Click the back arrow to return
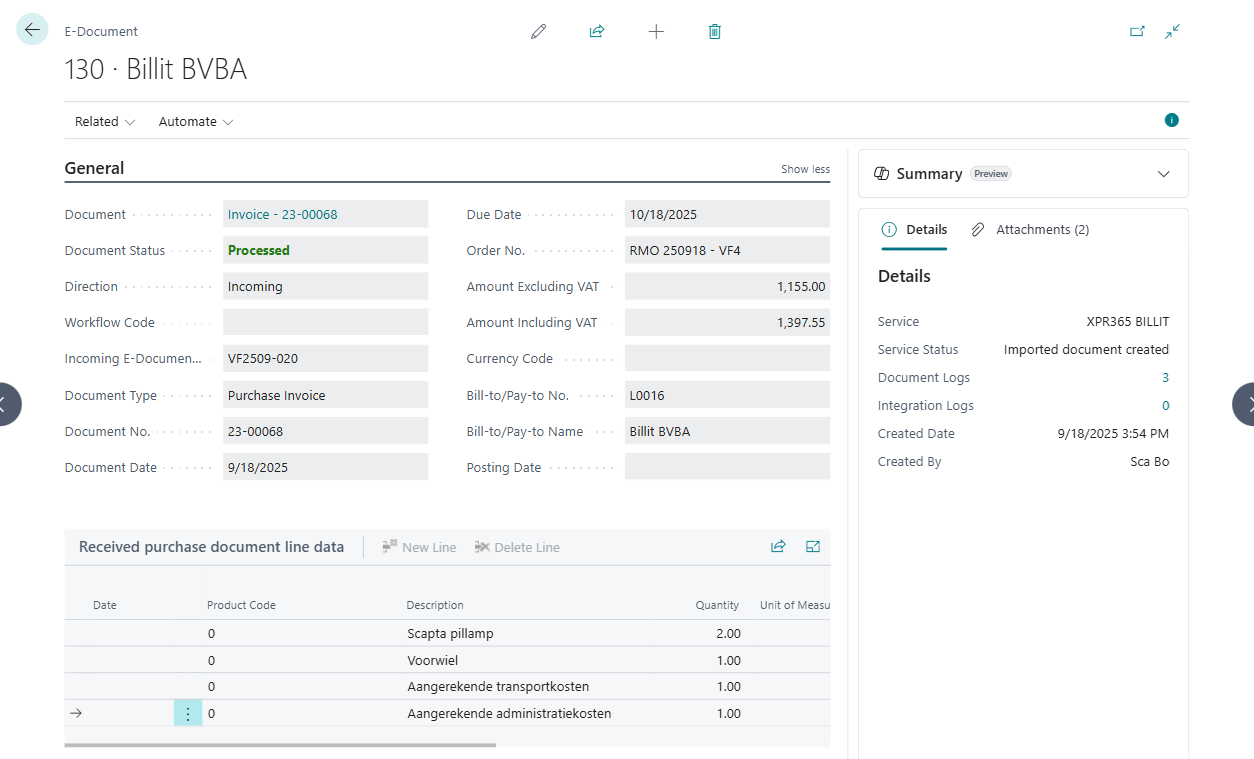Image resolution: width=1254 pixels, height=759 pixels. [x=31, y=29]
